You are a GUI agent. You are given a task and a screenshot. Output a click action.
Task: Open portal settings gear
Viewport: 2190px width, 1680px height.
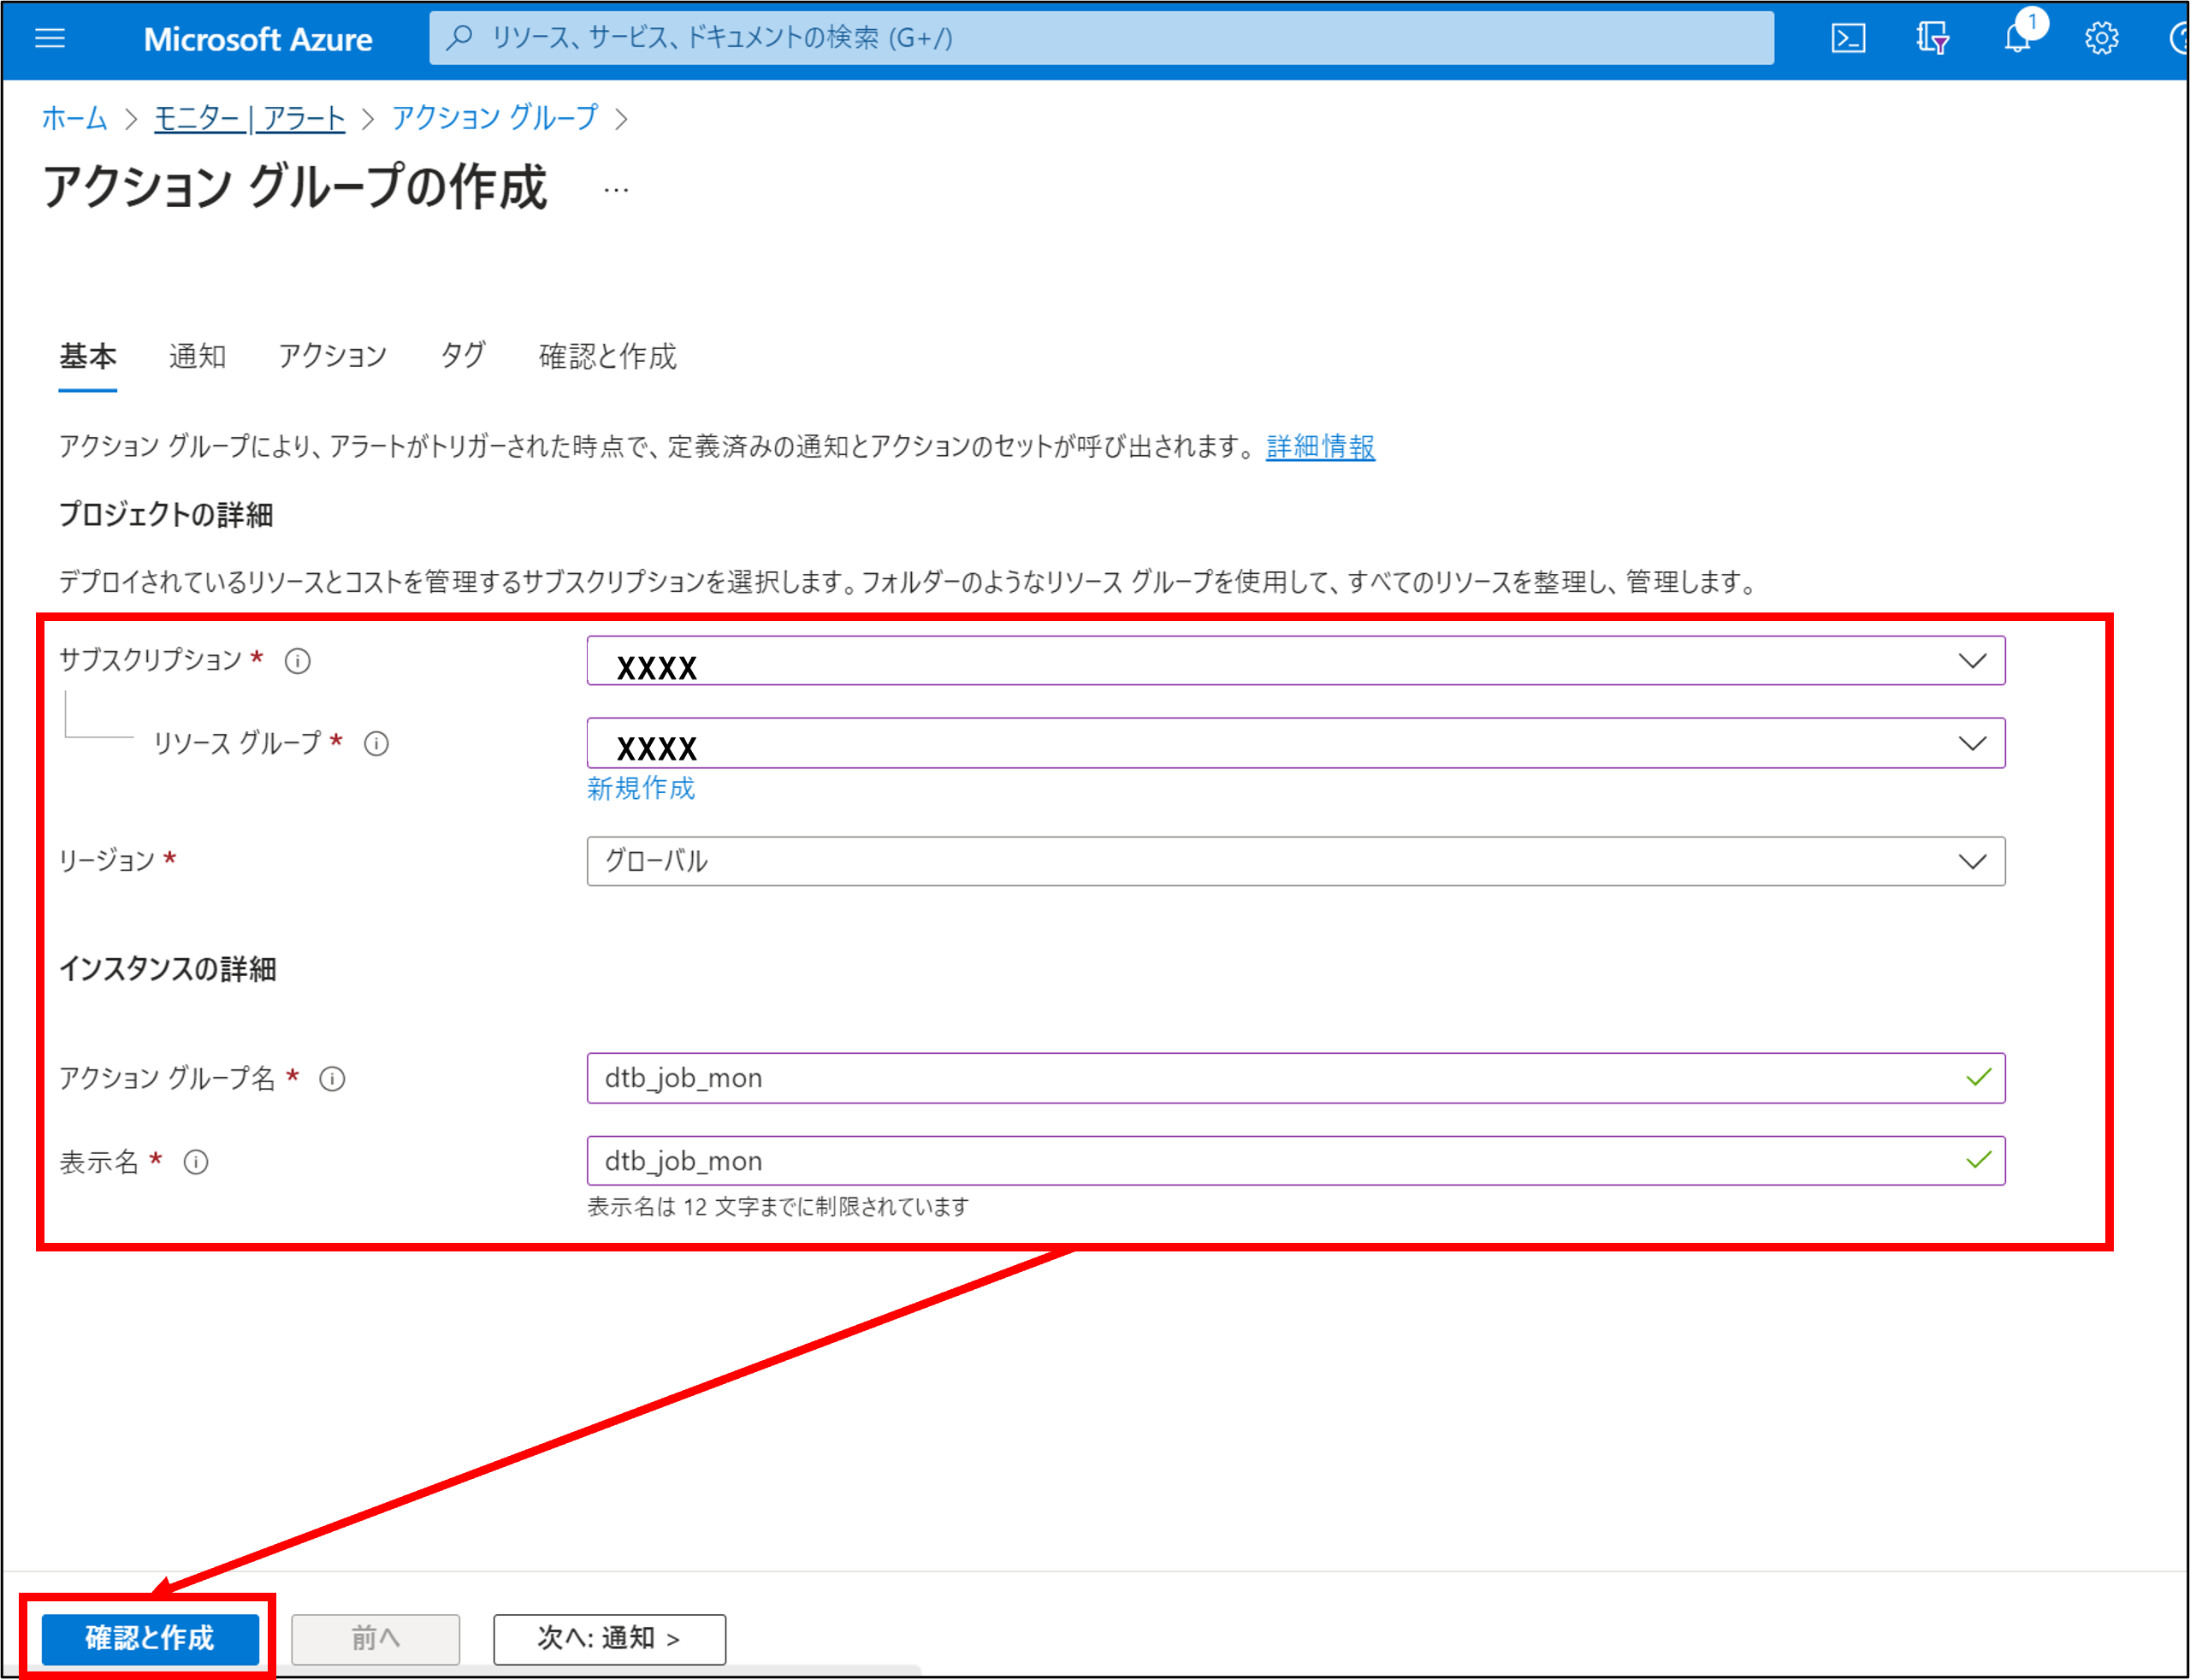click(x=2100, y=38)
